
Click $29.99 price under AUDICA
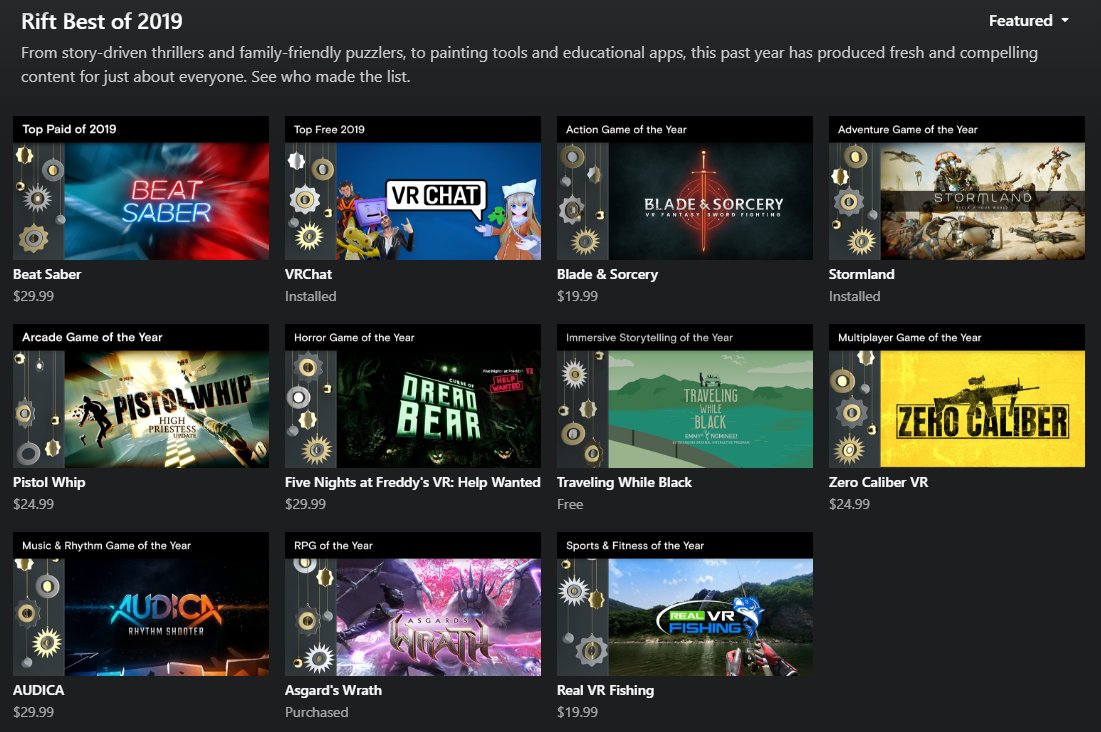33,712
